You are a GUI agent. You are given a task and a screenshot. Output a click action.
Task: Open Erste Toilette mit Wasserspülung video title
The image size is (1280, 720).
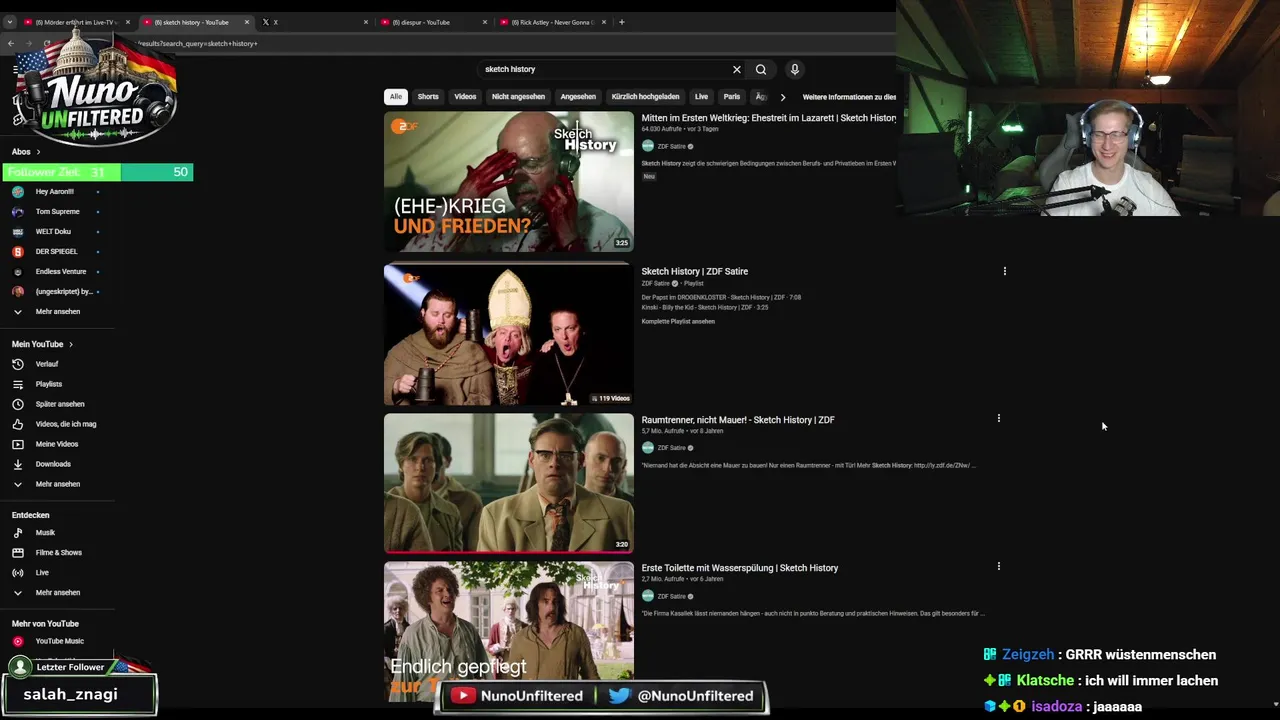pyautogui.click(x=740, y=568)
